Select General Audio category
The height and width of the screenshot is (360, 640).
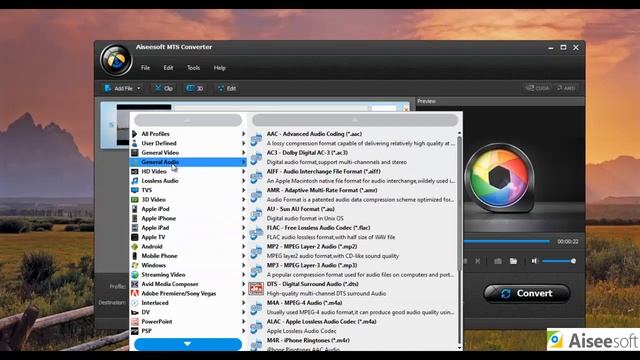(x=188, y=162)
